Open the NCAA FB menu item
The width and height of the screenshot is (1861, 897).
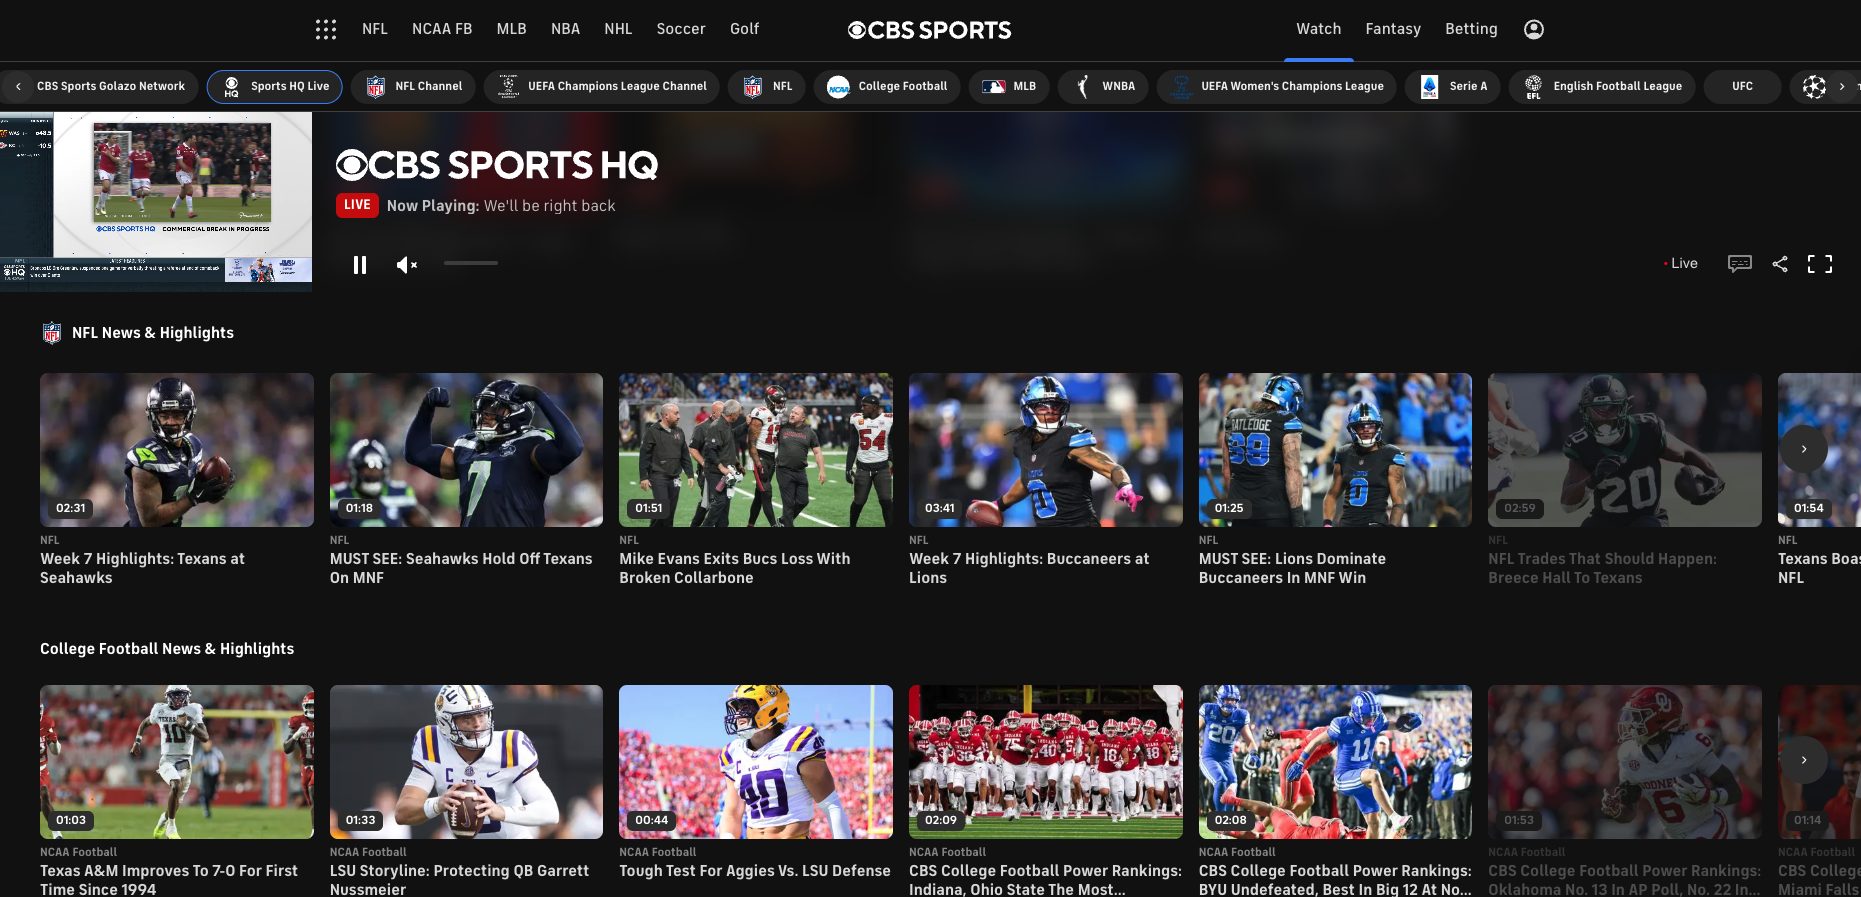pos(441,29)
